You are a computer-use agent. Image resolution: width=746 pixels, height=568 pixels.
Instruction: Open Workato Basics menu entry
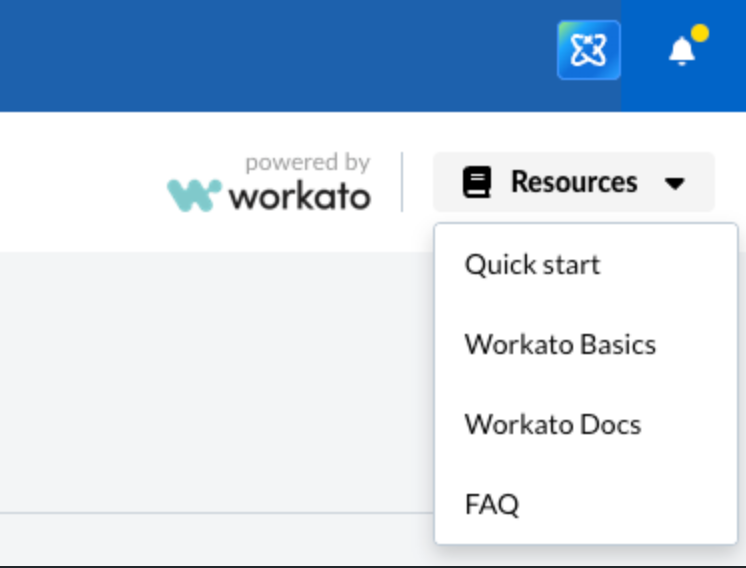pyautogui.click(x=560, y=345)
